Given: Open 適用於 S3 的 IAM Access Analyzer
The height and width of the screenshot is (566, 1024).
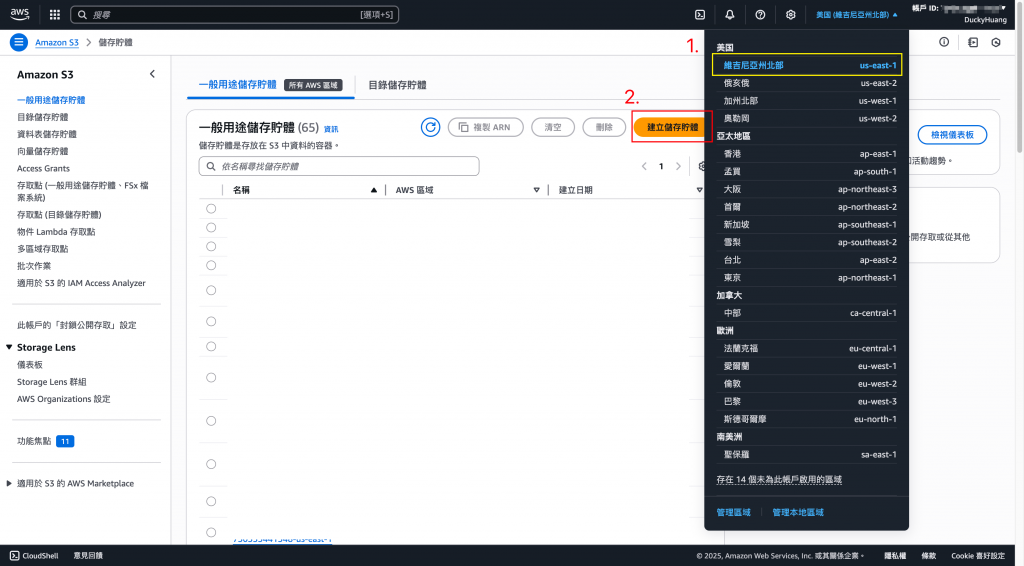Looking at the screenshot, I should (x=81, y=283).
